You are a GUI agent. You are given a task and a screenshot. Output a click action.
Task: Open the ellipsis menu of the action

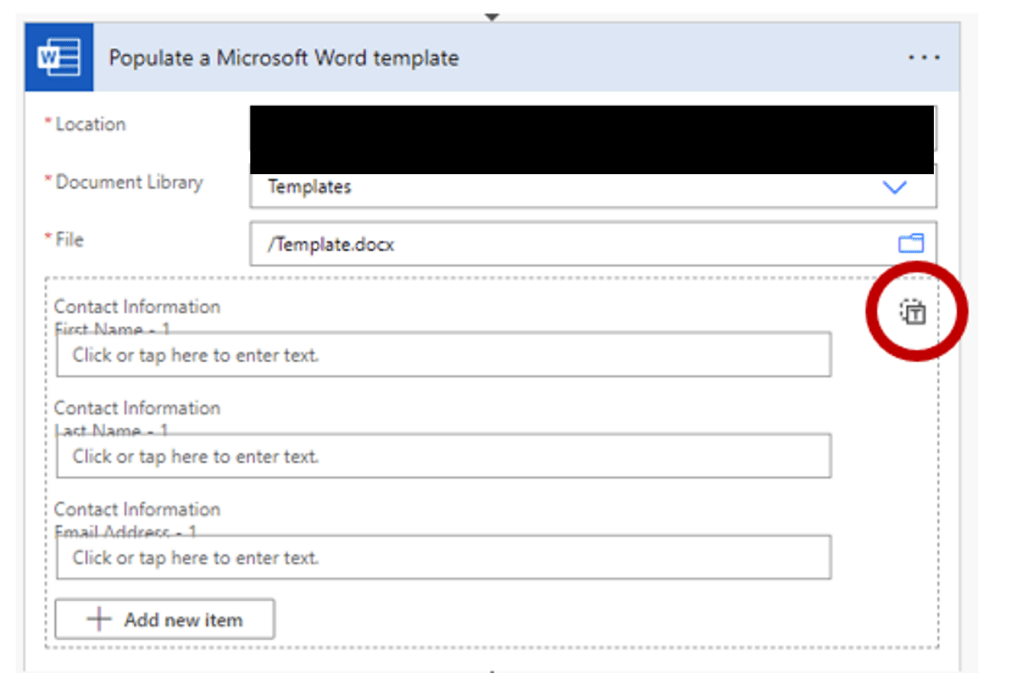click(x=923, y=58)
